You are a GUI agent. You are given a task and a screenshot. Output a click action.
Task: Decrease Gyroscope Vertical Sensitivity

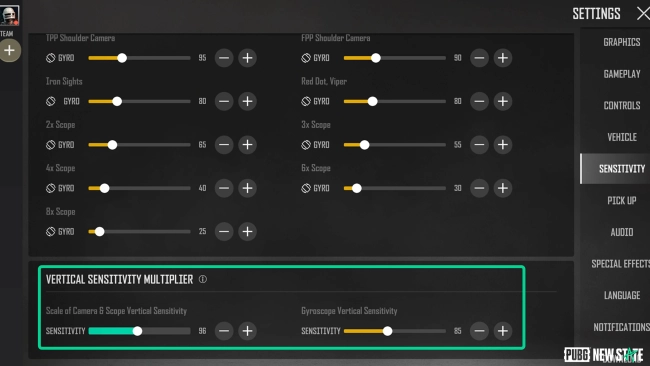(x=479, y=331)
